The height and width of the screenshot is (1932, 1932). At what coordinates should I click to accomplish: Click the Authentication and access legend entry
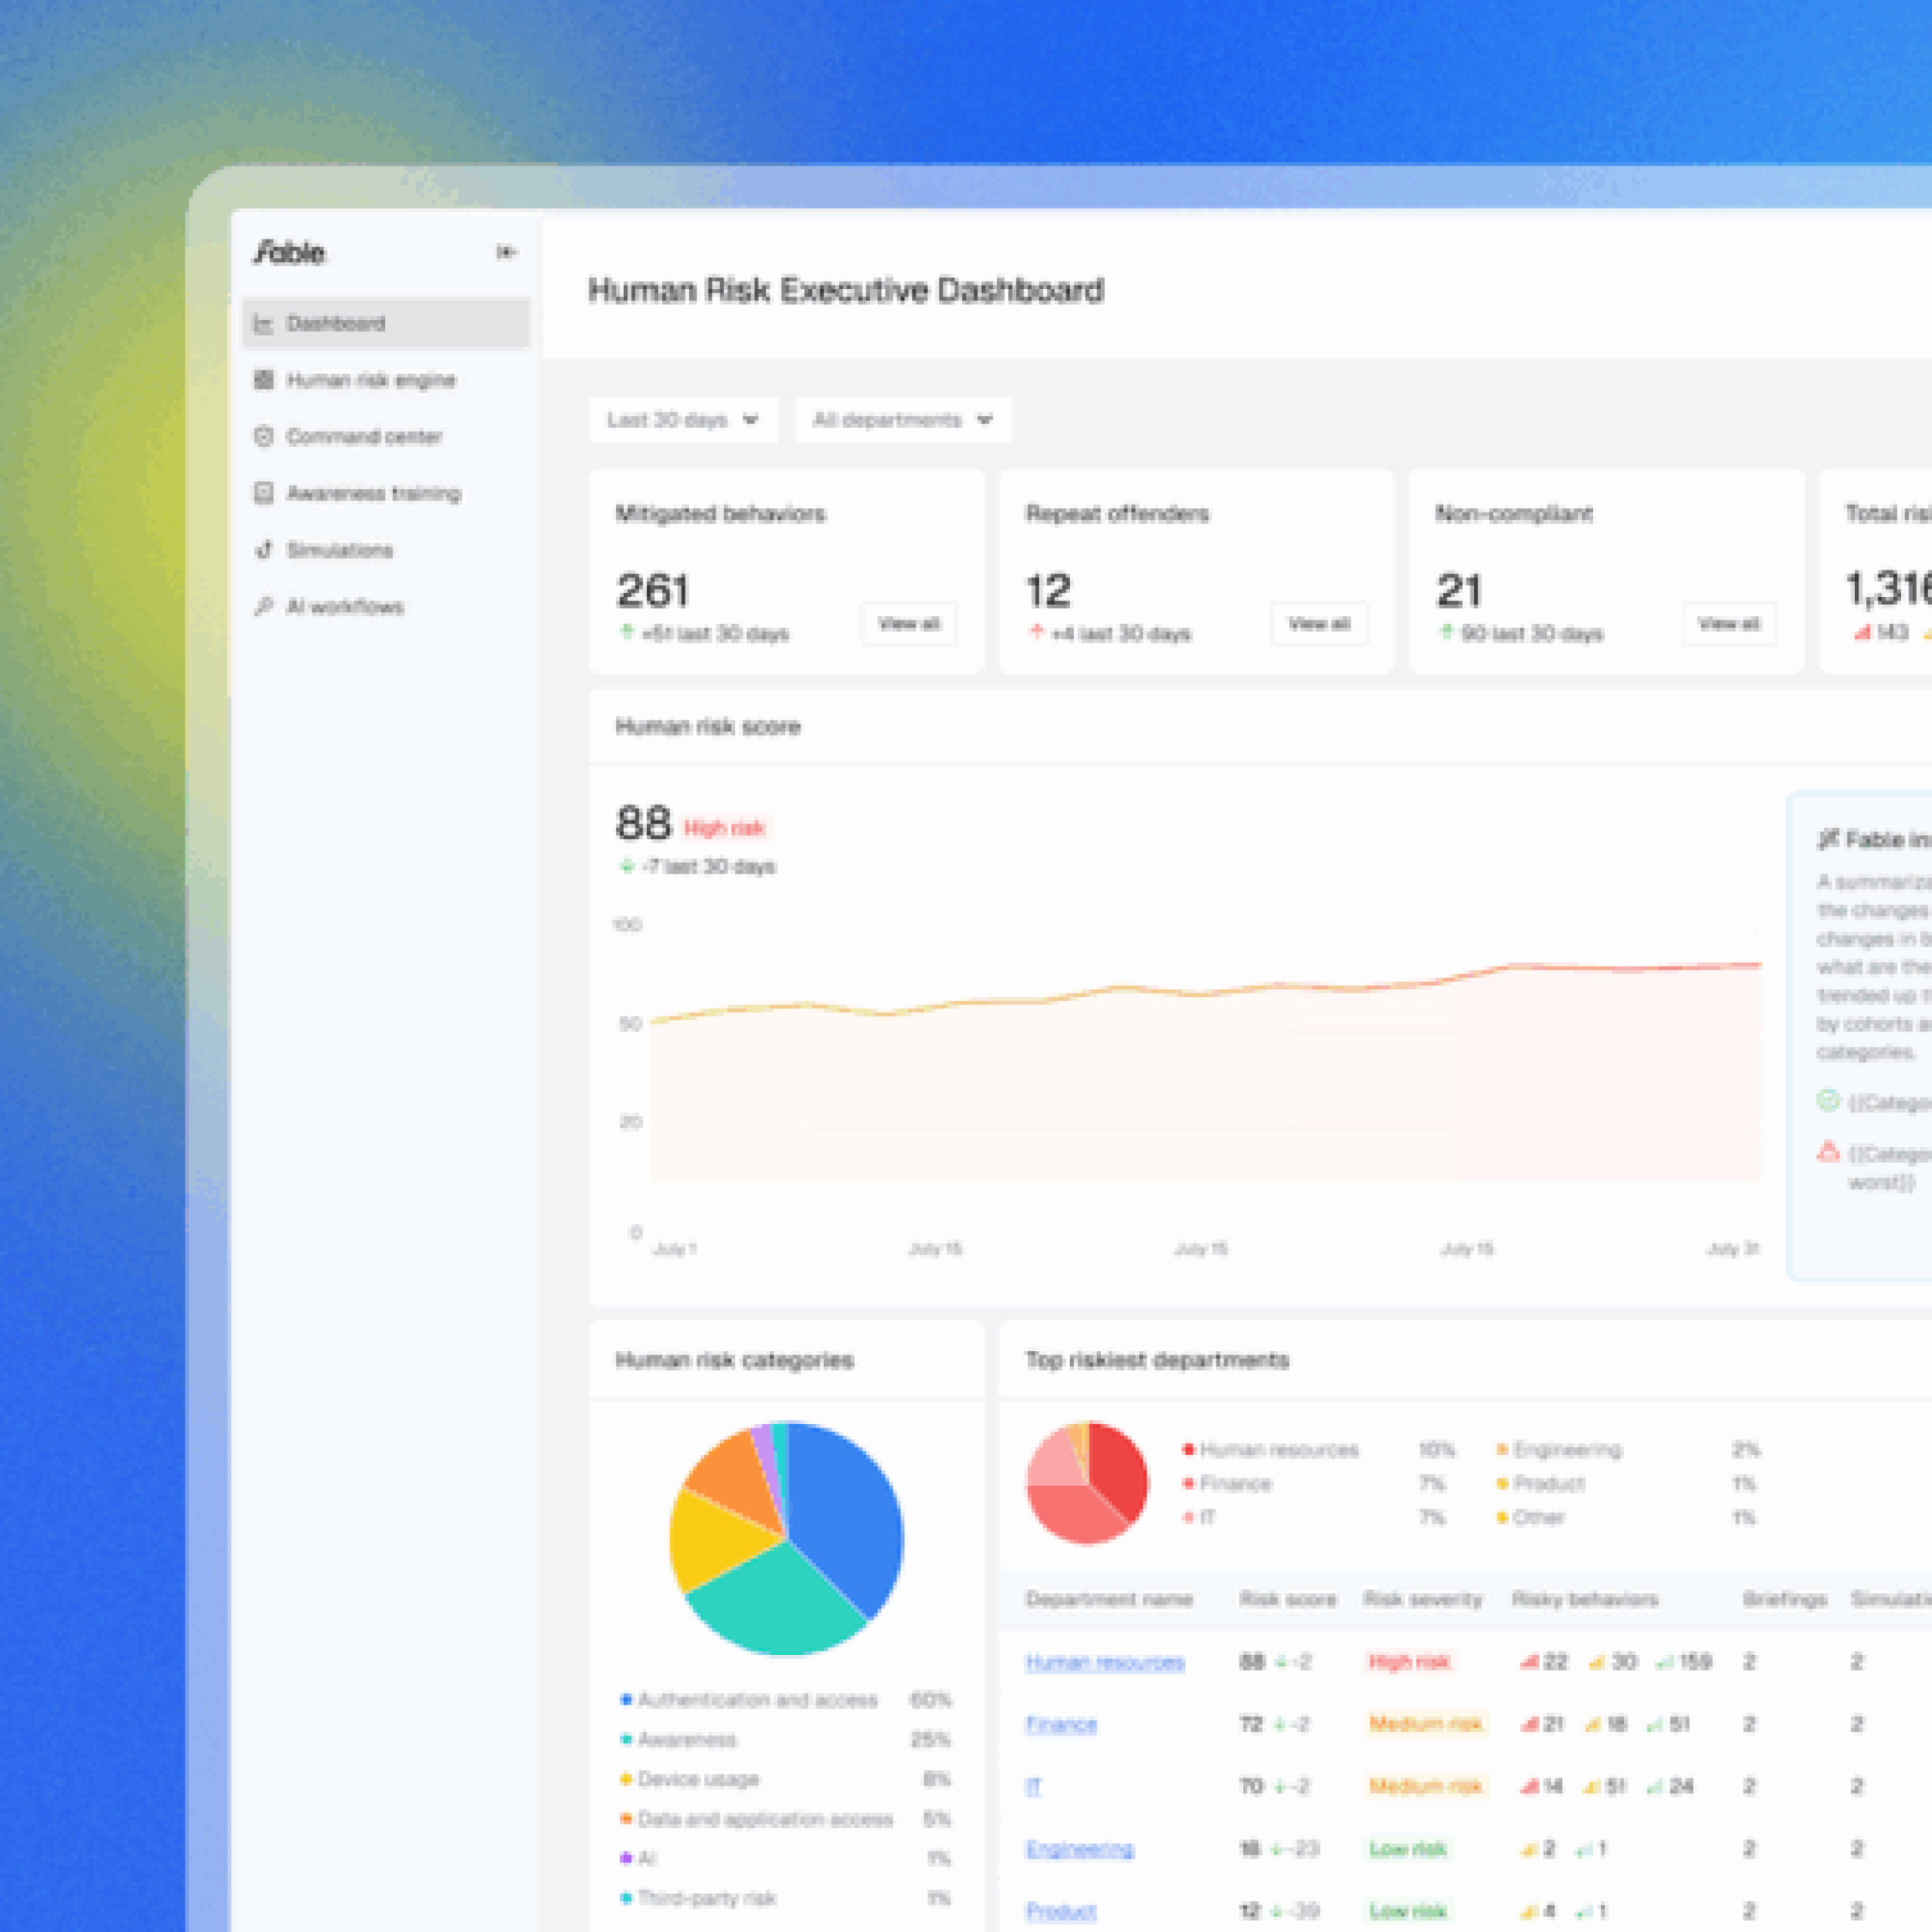tap(786, 1700)
